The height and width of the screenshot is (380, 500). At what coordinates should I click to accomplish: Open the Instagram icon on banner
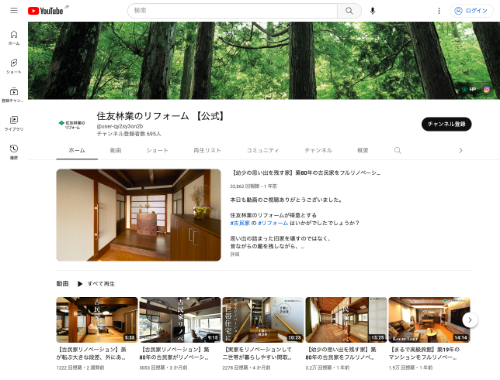(x=487, y=89)
